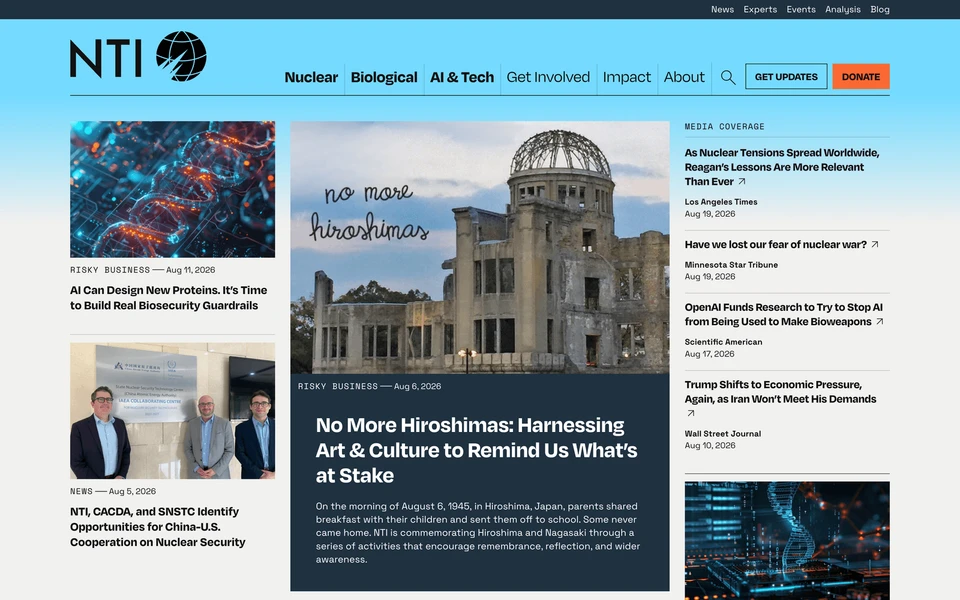Image resolution: width=960 pixels, height=600 pixels.
Task: Select the Nuclear navigation item
Action: point(311,77)
